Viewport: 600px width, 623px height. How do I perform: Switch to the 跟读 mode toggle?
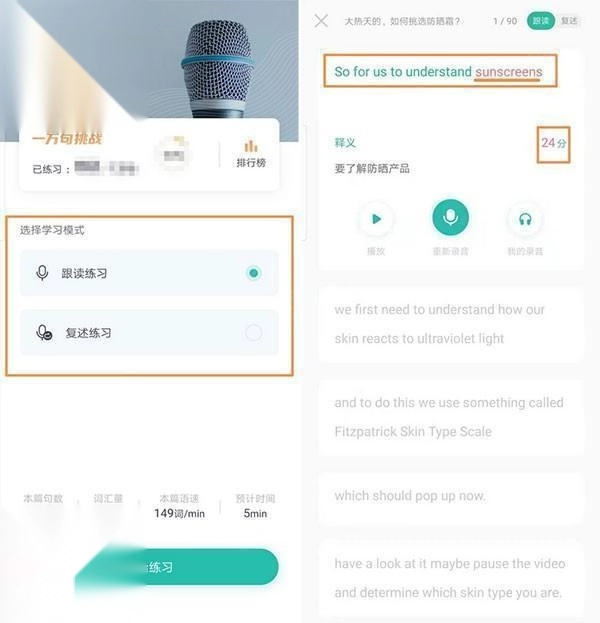(x=540, y=21)
